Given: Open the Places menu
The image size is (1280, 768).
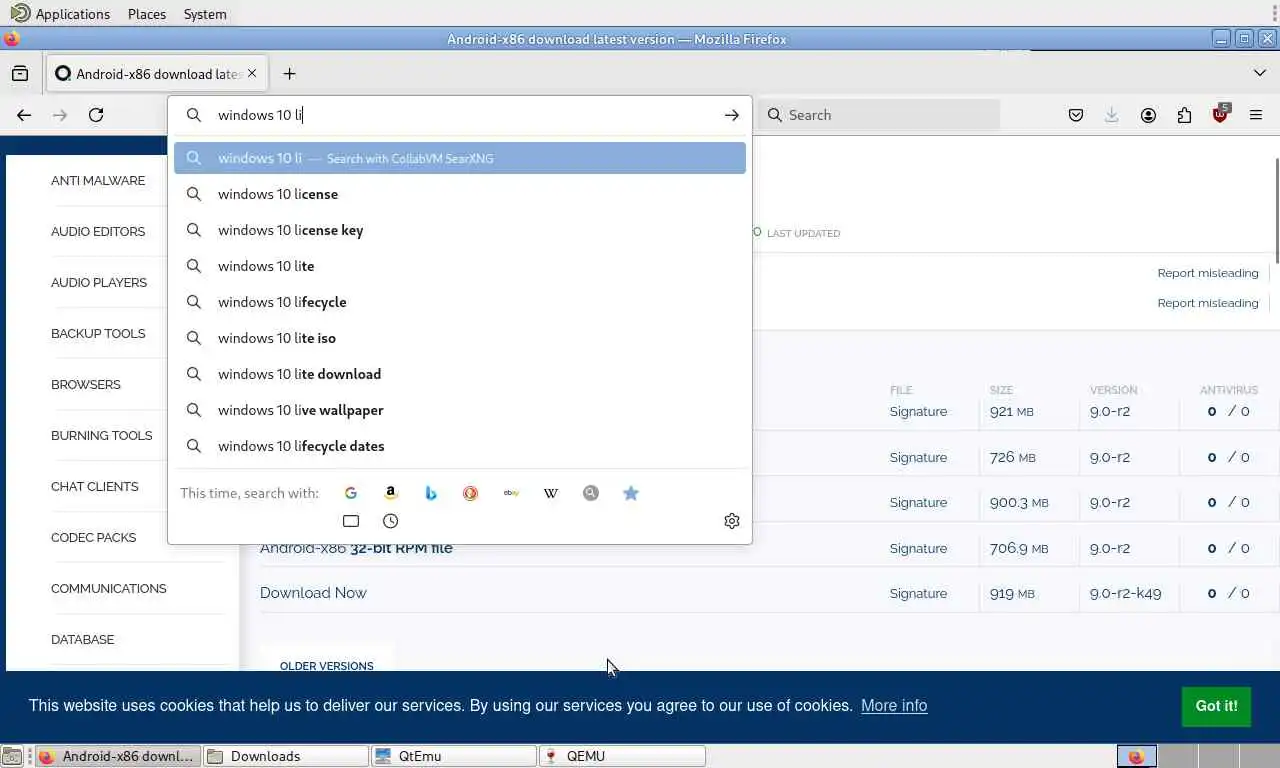Looking at the screenshot, I should pos(147,14).
